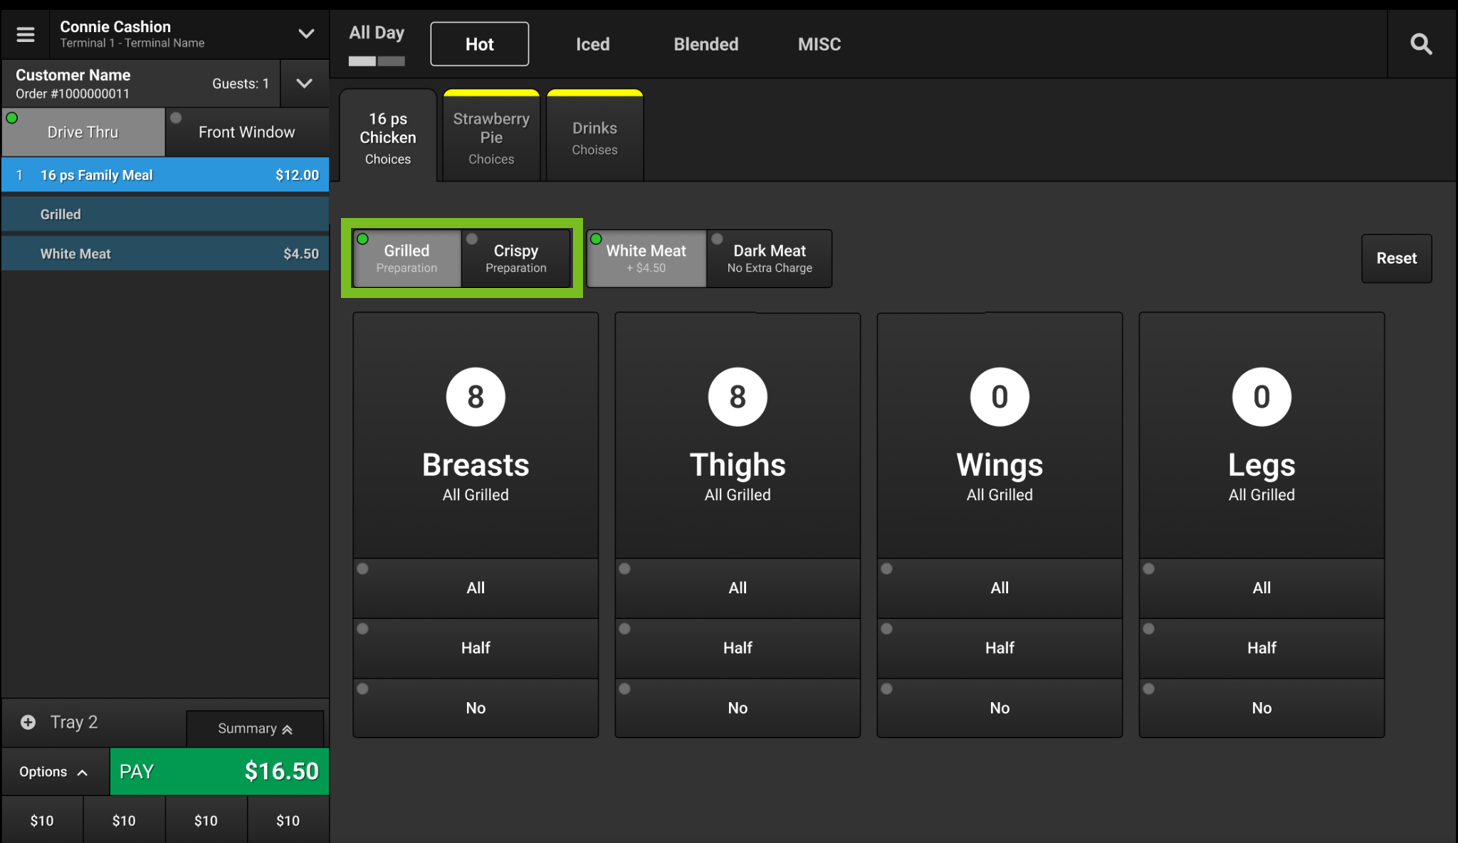Open the hamburger menu
Screen dimensions: 1458x843
click(x=25, y=35)
